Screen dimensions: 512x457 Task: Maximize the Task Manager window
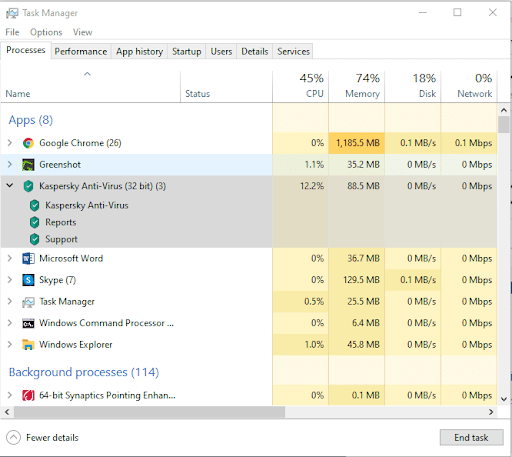click(x=457, y=12)
